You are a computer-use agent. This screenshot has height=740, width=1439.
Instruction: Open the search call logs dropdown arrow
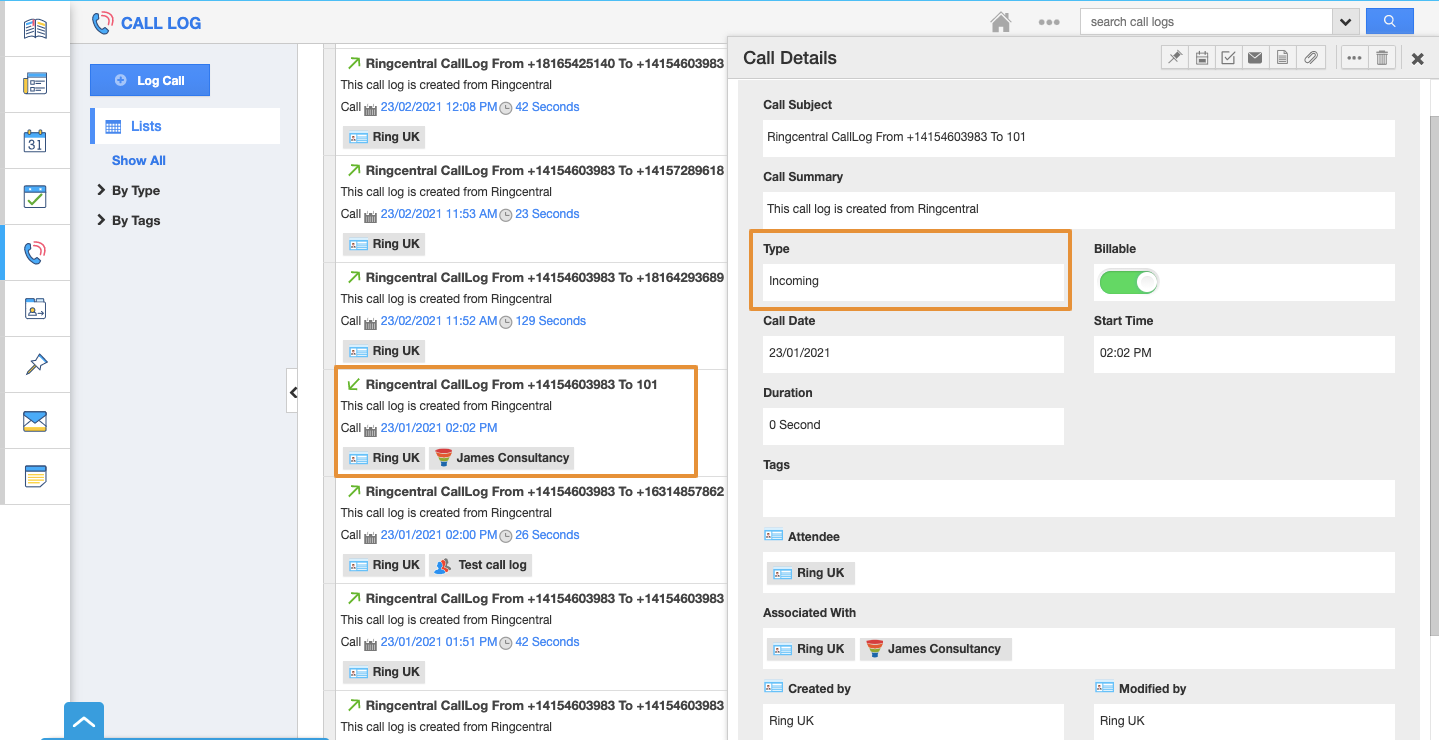[x=1346, y=22]
